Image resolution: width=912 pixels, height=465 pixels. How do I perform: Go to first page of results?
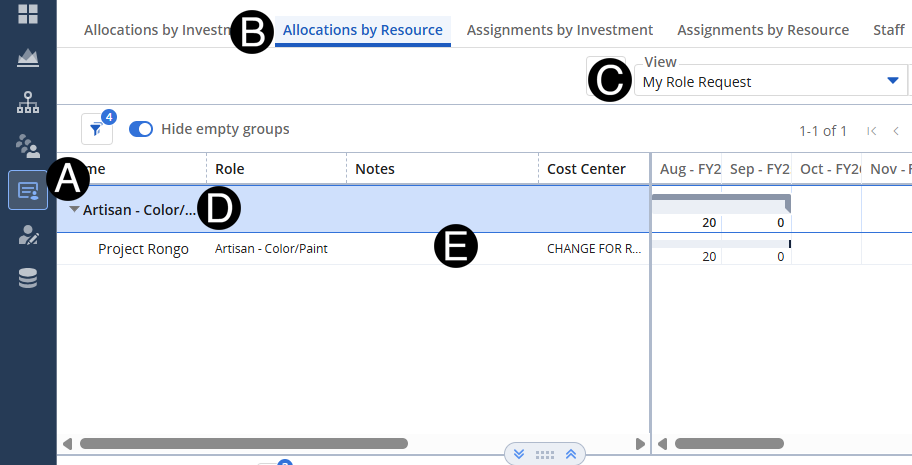pos(872,131)
